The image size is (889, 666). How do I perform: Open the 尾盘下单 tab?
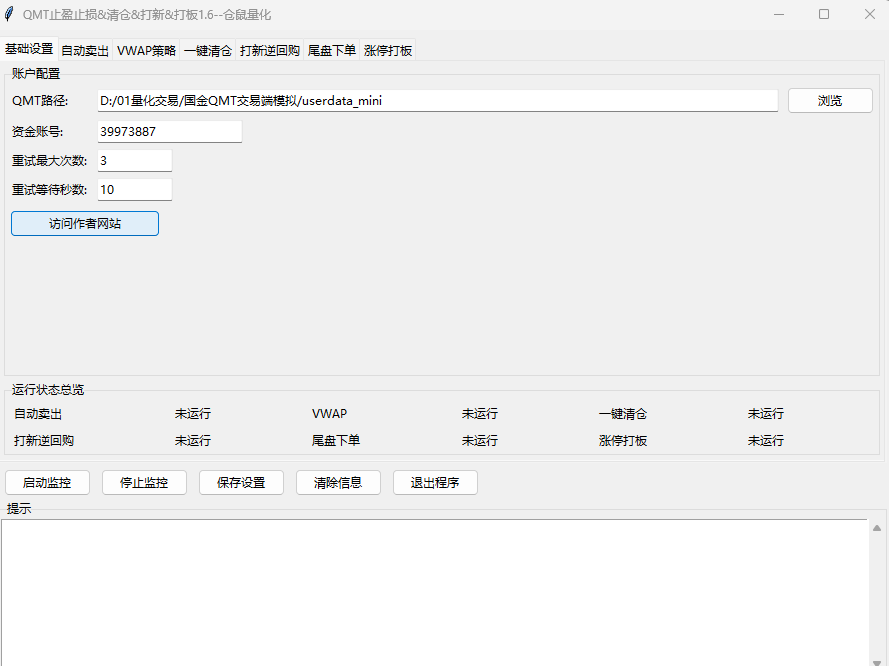click(331, 49)
